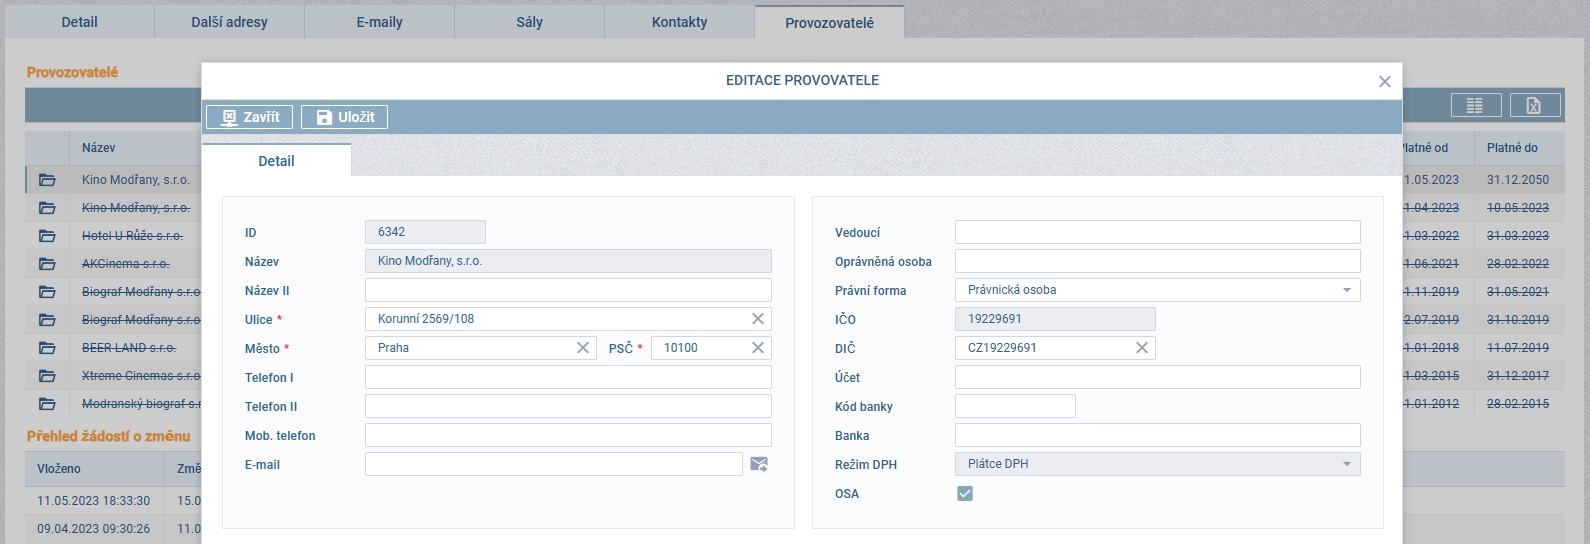The width and height of the screenshot is (1590, 544).
Task: Toggle the OSA checkbox
Action: tap(965, 494)
